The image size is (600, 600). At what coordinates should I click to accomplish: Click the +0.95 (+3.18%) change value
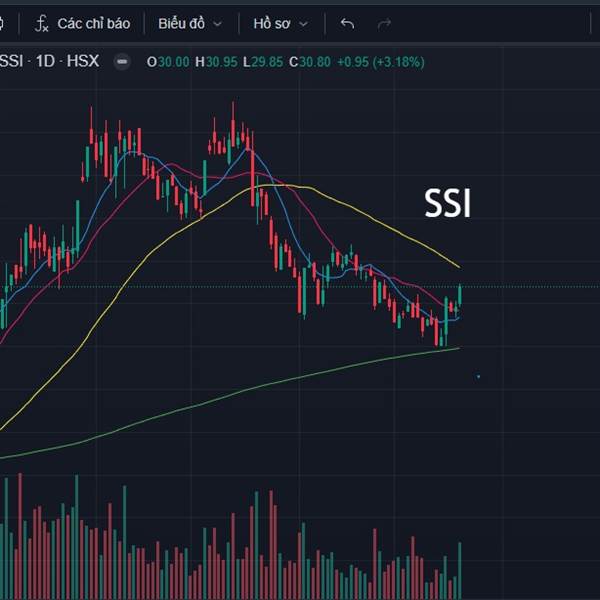tap(380, 62)
